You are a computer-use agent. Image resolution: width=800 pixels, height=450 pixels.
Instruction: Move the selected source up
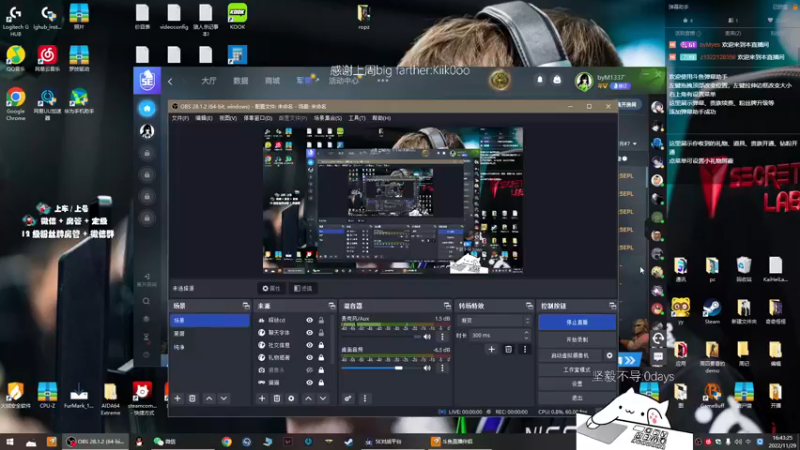[x=308, y=398]
